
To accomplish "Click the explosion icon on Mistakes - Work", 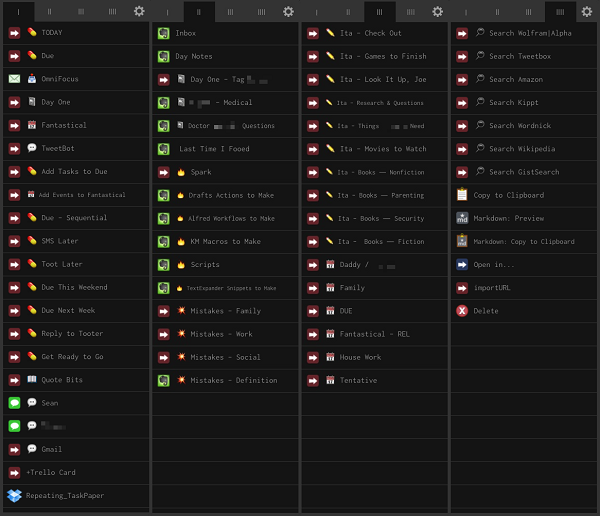I will click(x=181, y=333).
